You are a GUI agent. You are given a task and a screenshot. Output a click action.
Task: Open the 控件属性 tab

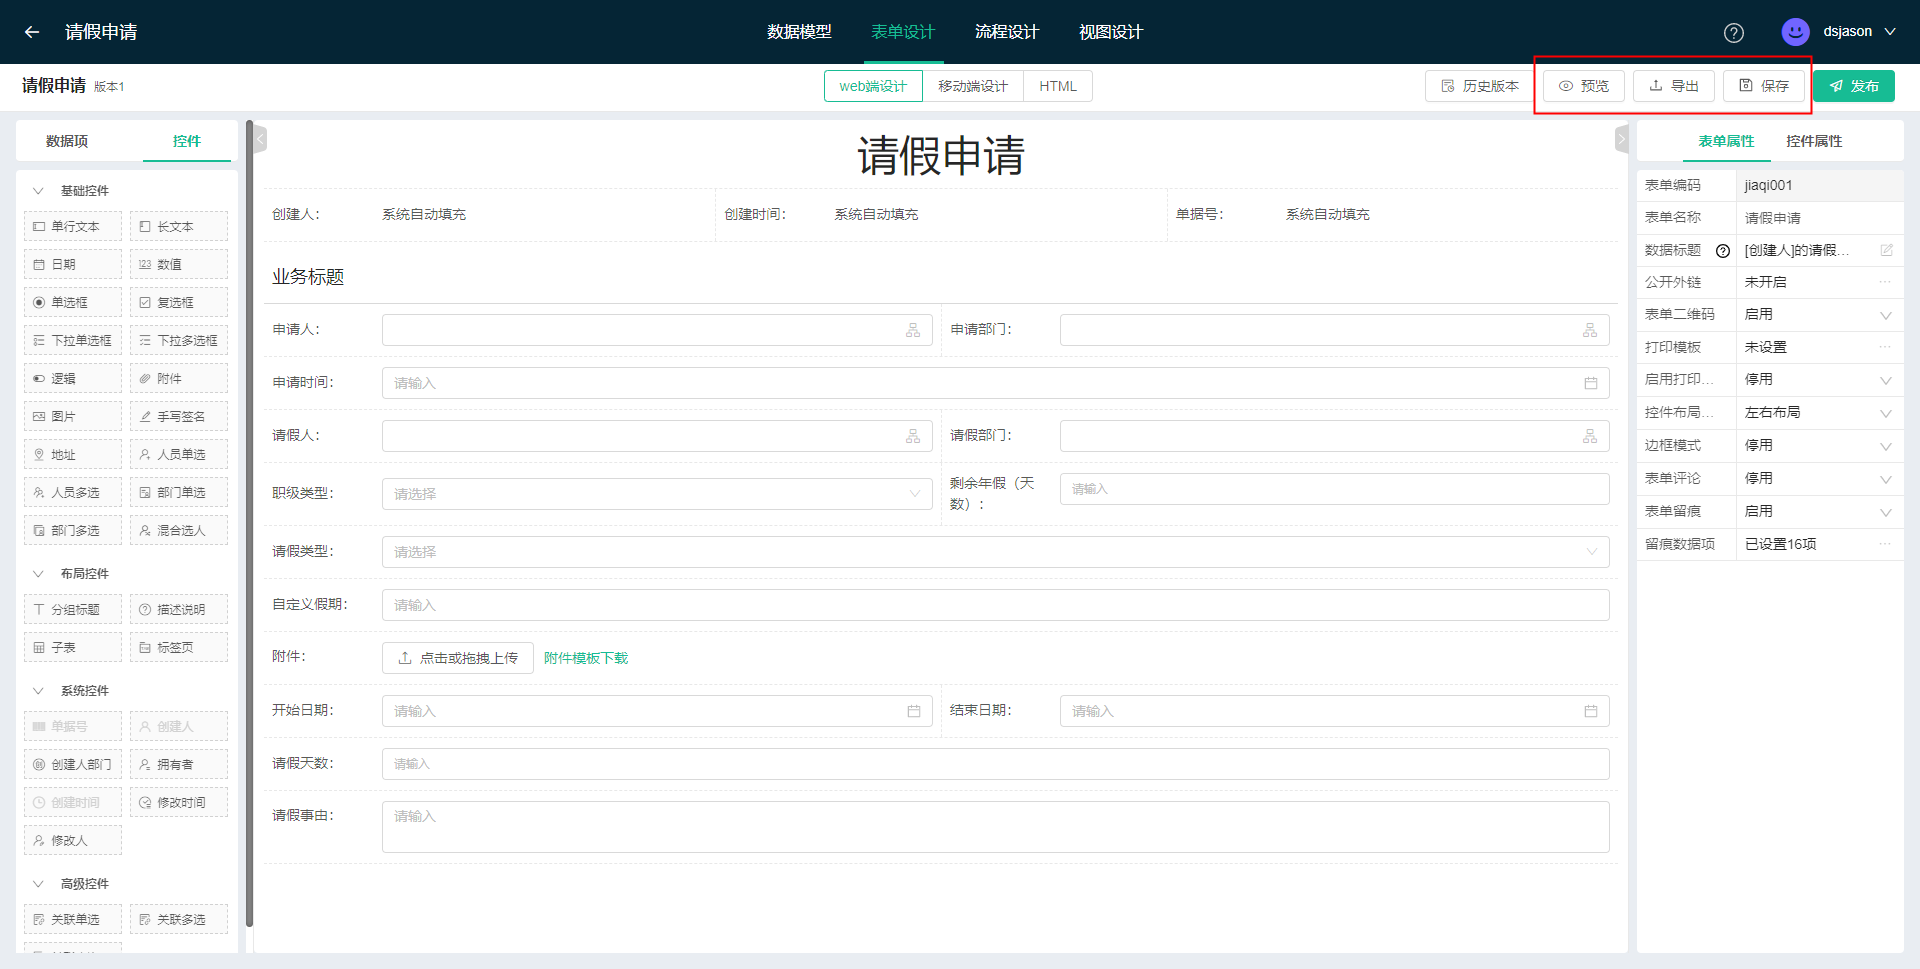[x=1814, y=141]
